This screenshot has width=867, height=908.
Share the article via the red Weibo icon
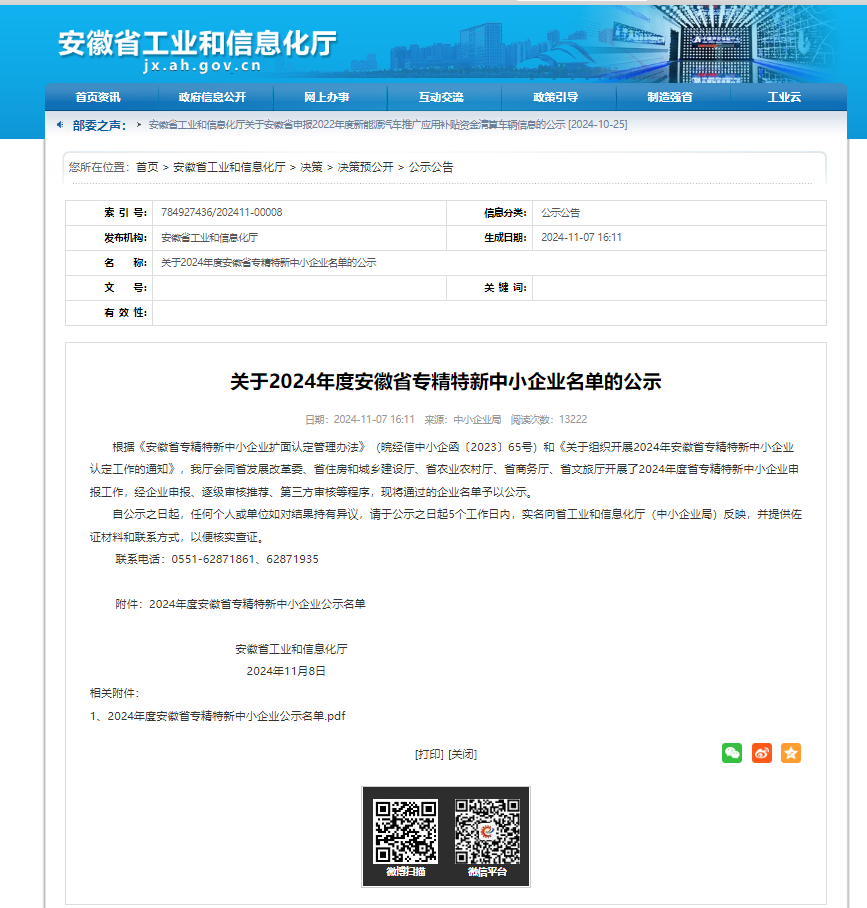[762, 753]
